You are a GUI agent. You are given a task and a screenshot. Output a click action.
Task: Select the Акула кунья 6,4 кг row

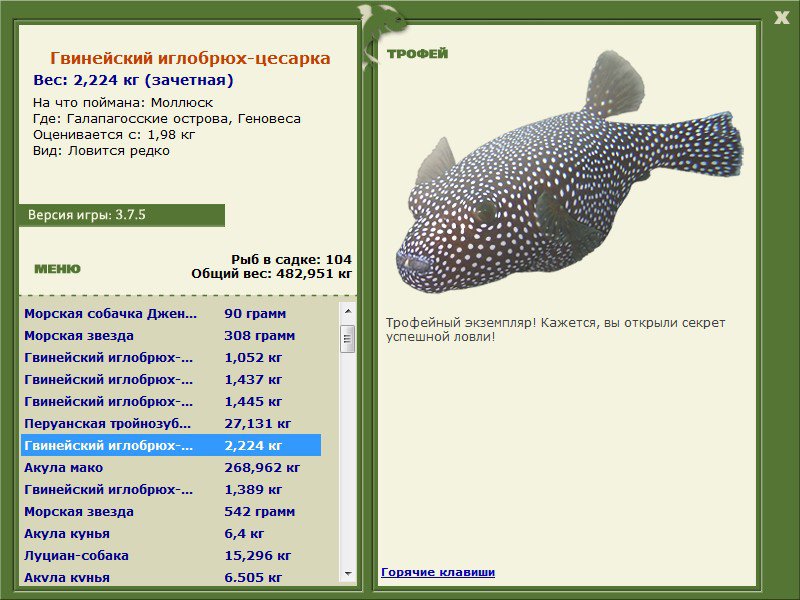click(171, 533)
